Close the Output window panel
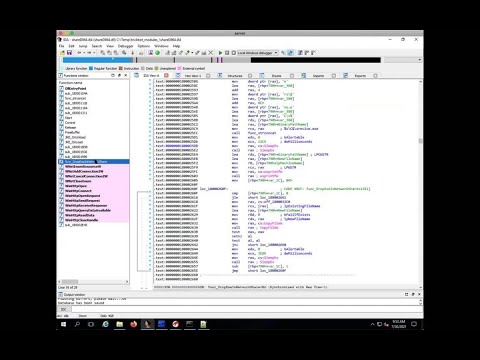The width and height of the screenshot is (480, 360). (419, 295)
